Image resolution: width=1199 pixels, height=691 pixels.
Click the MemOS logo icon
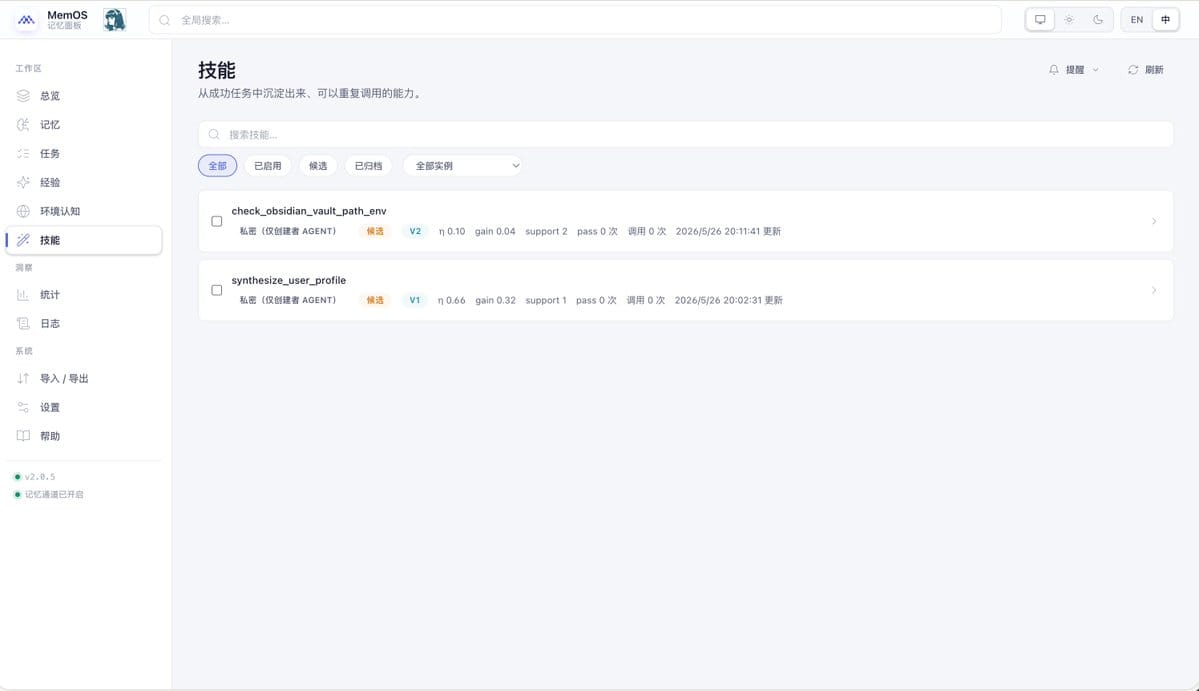26,20
